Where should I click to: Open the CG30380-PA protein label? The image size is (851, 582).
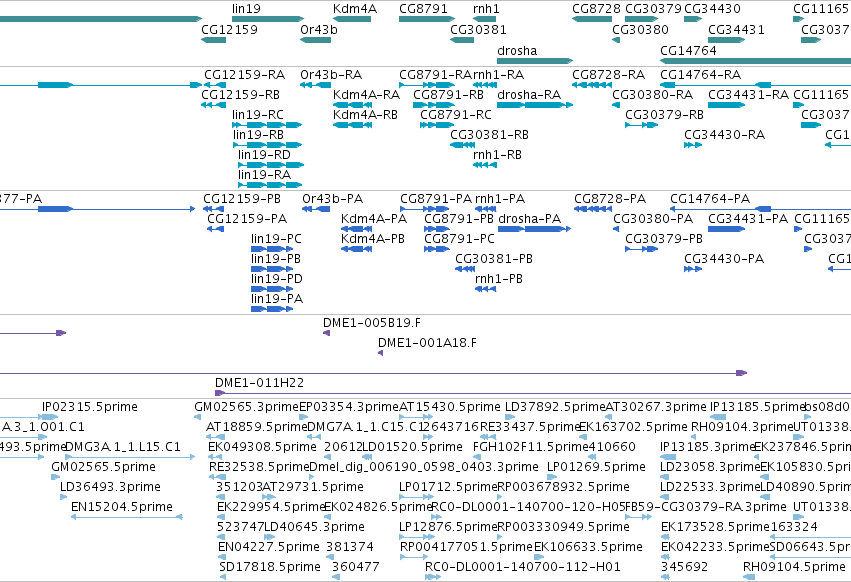653,218
